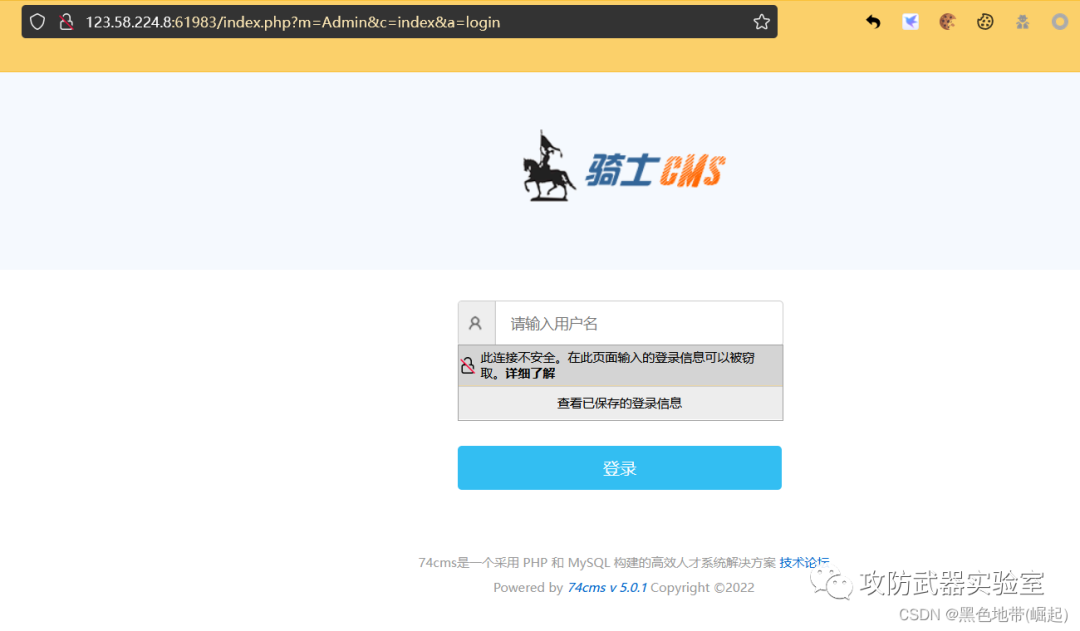Click the grey circle icon in toolbar

click(1059, 22)
